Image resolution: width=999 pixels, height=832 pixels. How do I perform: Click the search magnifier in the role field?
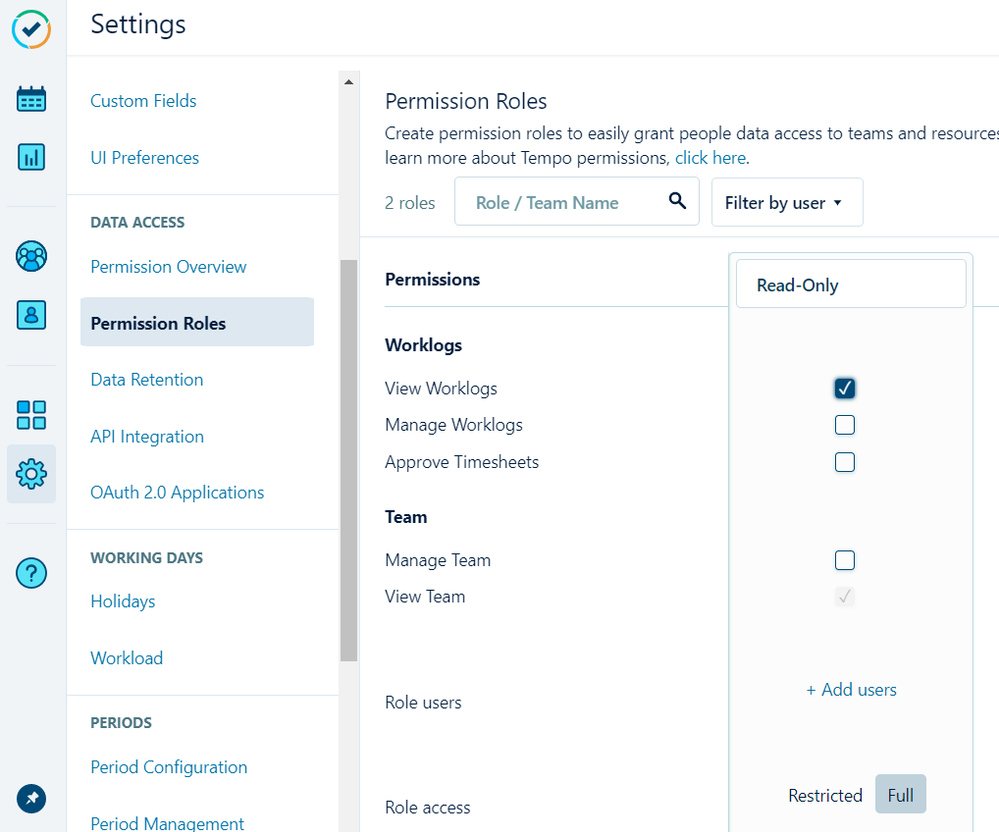pos(678,201)
